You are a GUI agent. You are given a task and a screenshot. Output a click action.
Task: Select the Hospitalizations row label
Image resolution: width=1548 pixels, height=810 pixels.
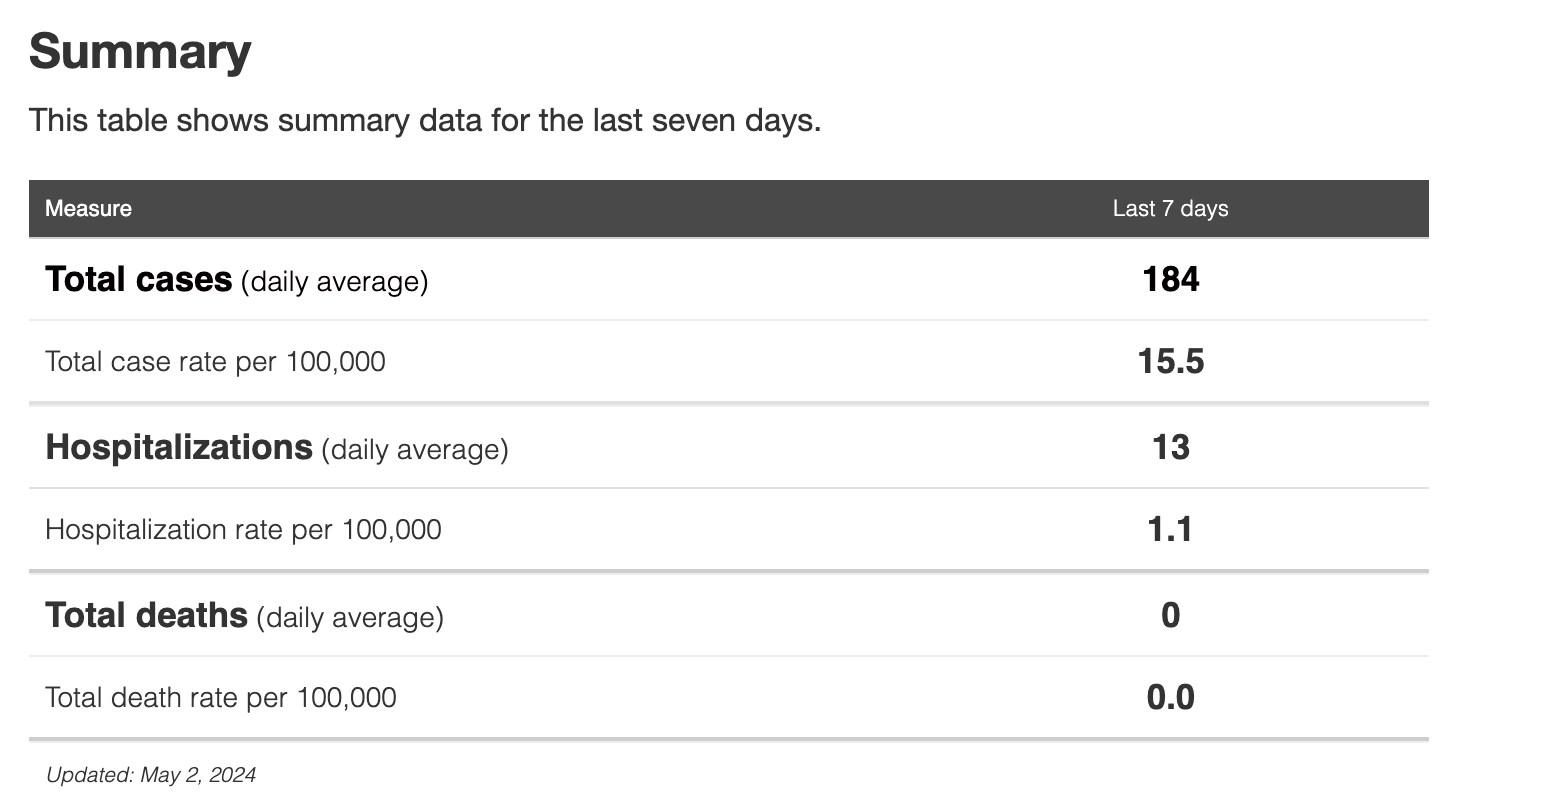pyautogui.click(x=179, y=447)
